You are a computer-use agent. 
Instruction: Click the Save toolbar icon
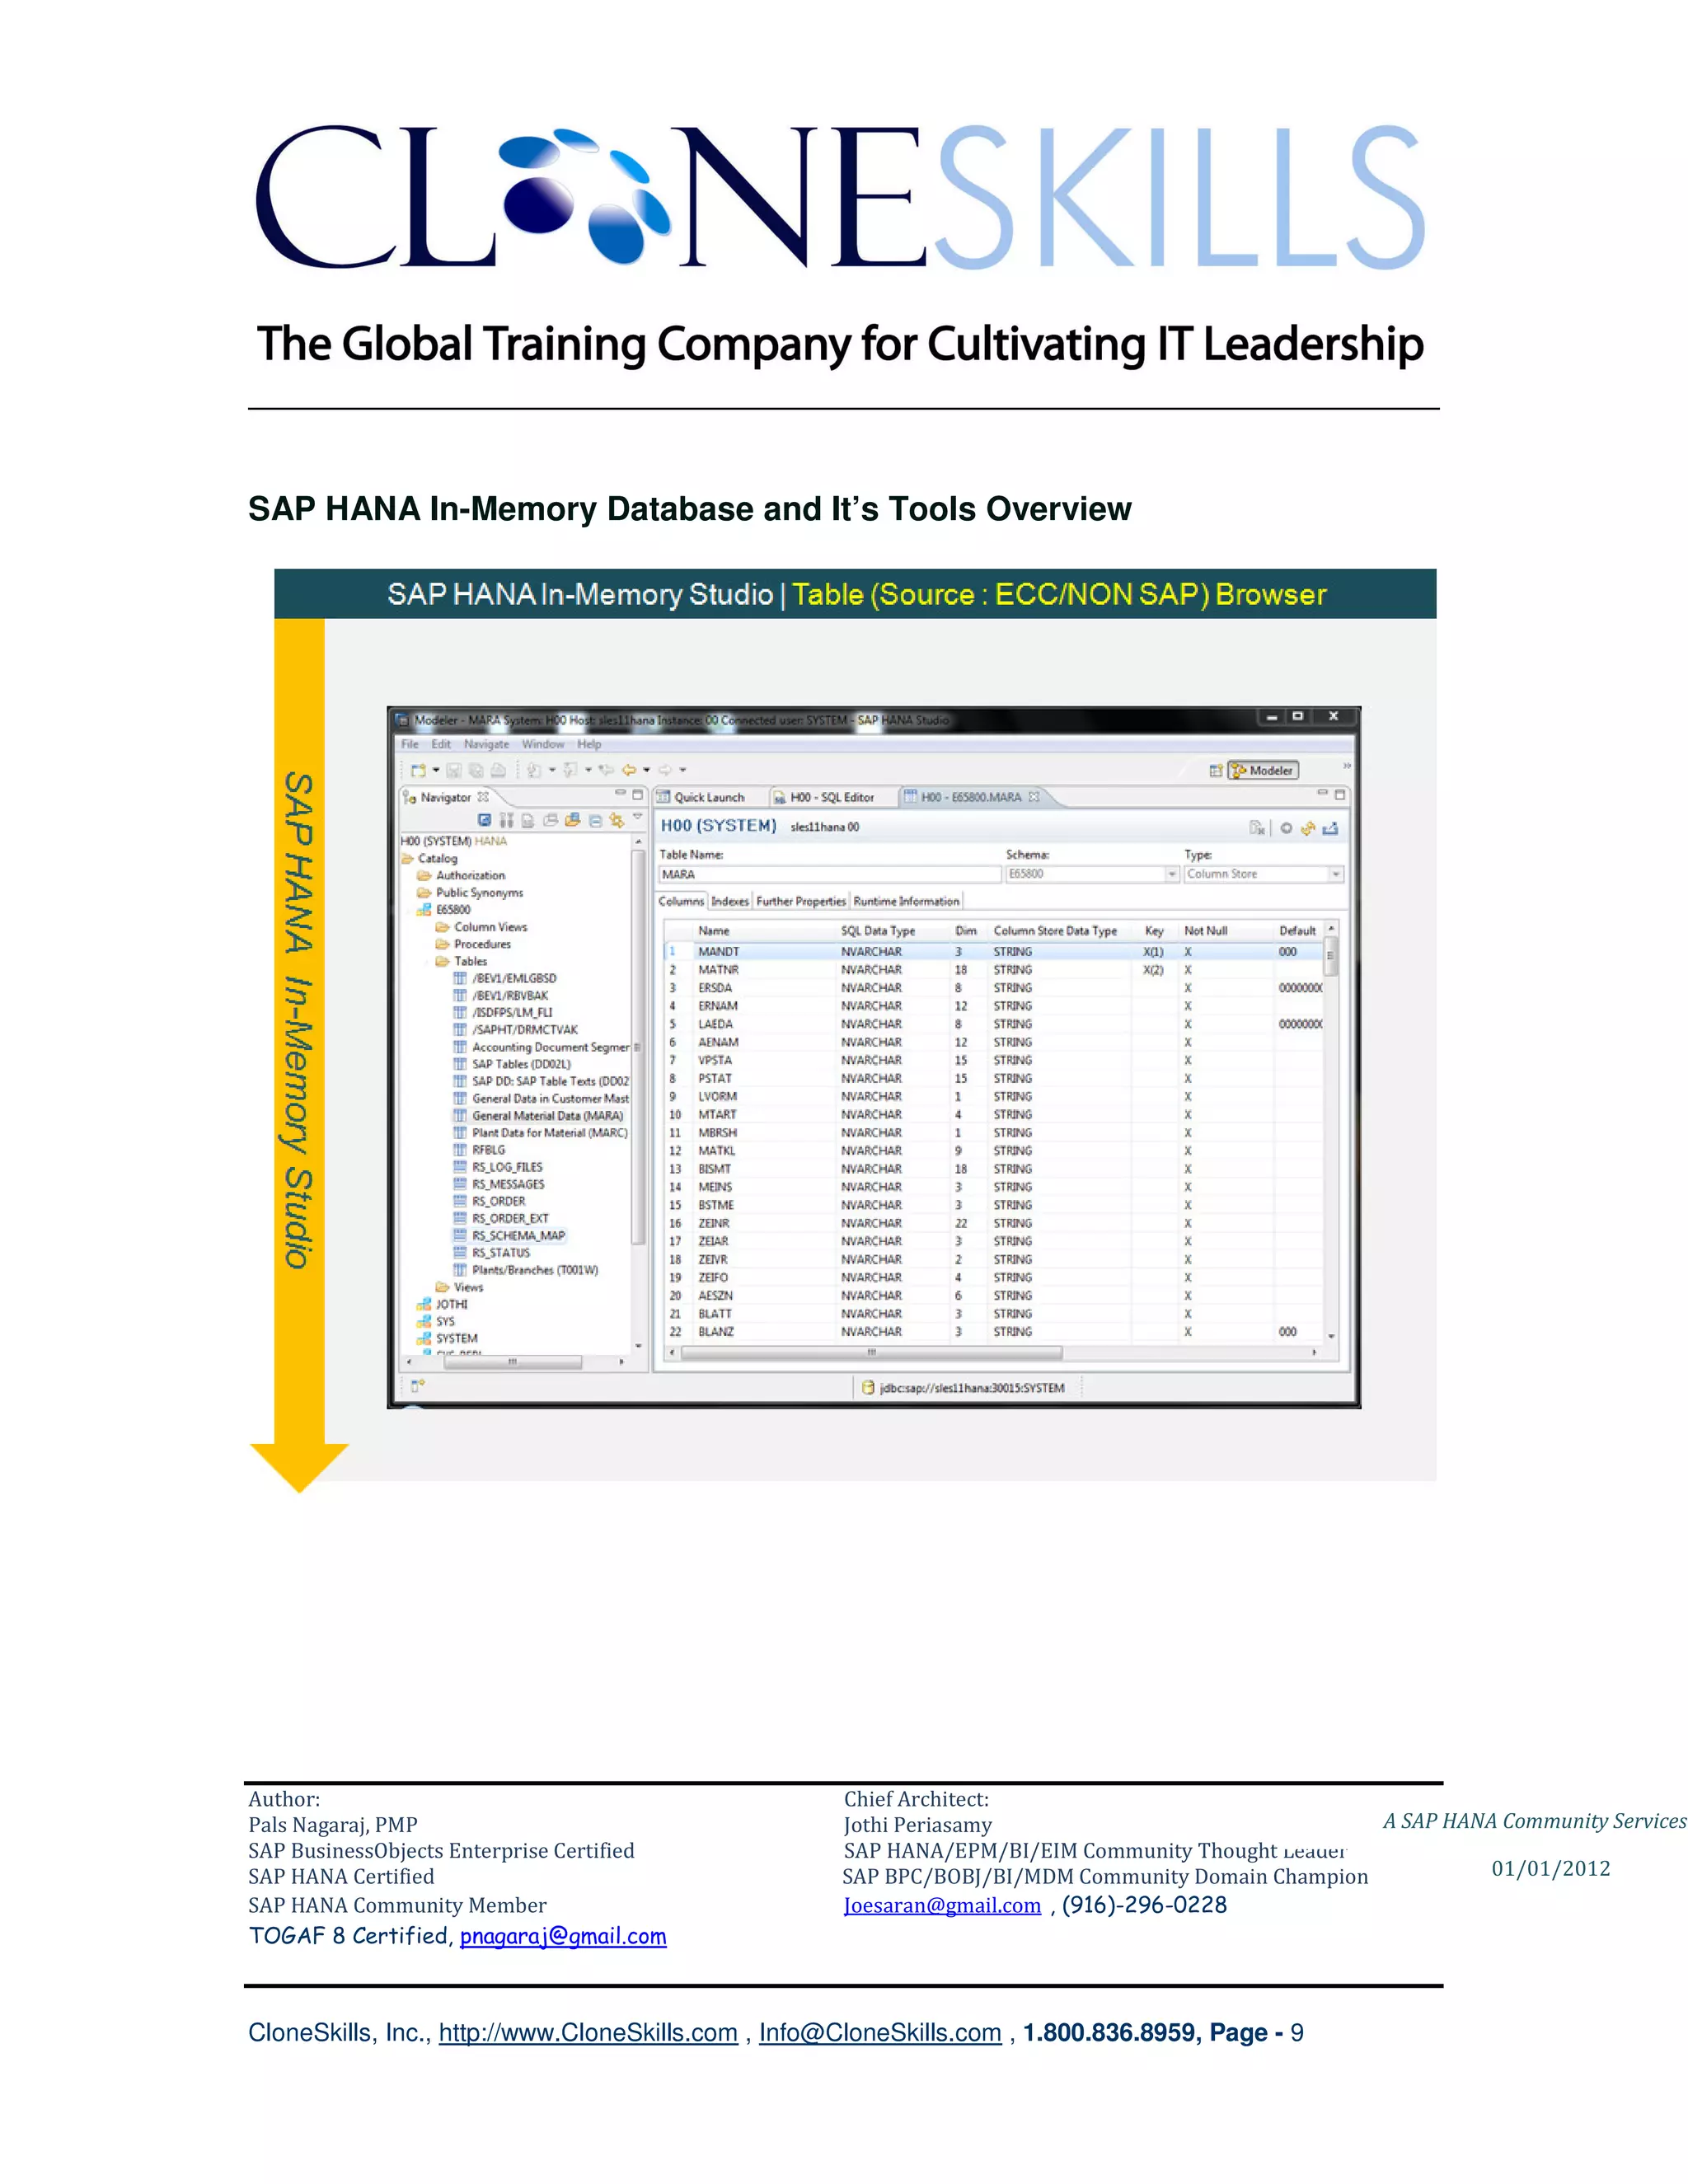[453, 770]
